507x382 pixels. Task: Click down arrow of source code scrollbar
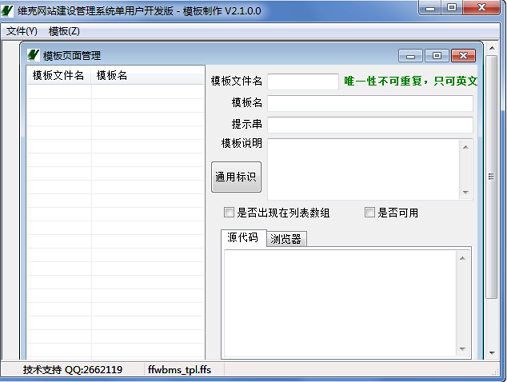click(462, 349)
